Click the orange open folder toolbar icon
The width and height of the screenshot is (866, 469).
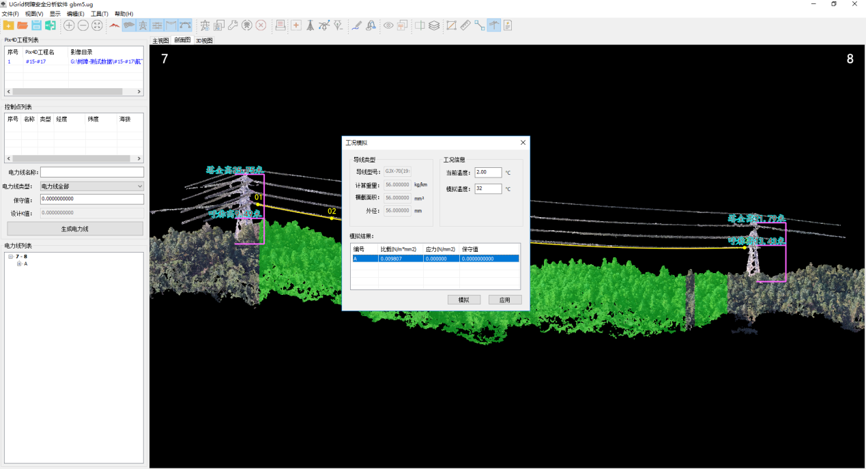coord(22,25)
